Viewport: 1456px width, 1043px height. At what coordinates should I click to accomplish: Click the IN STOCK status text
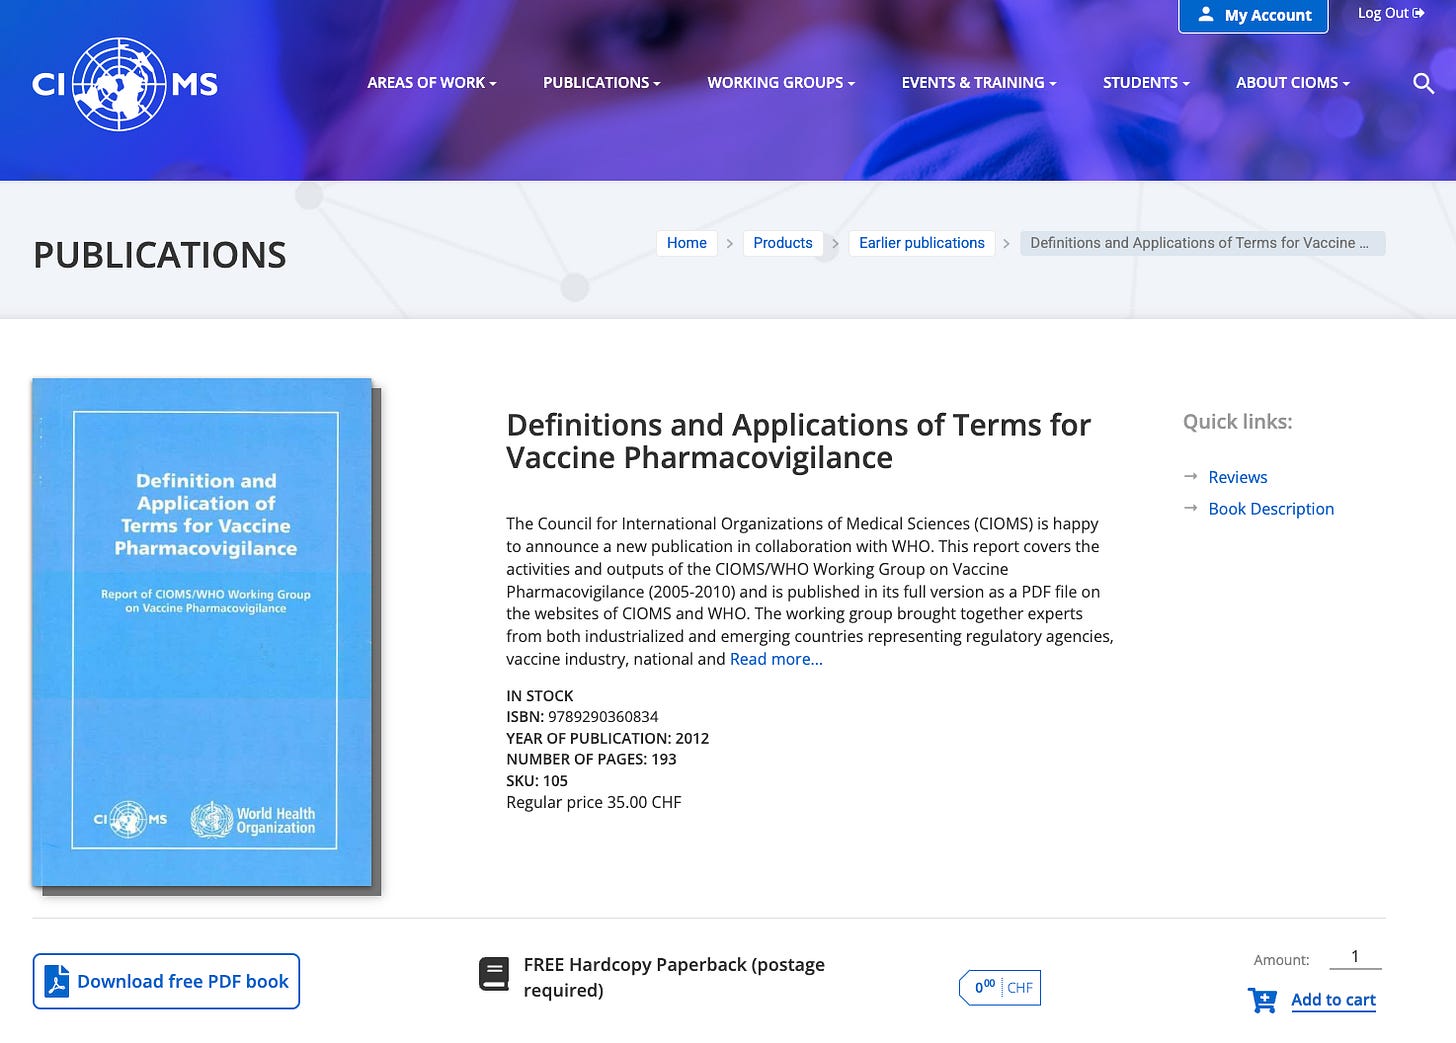(540, 696)
